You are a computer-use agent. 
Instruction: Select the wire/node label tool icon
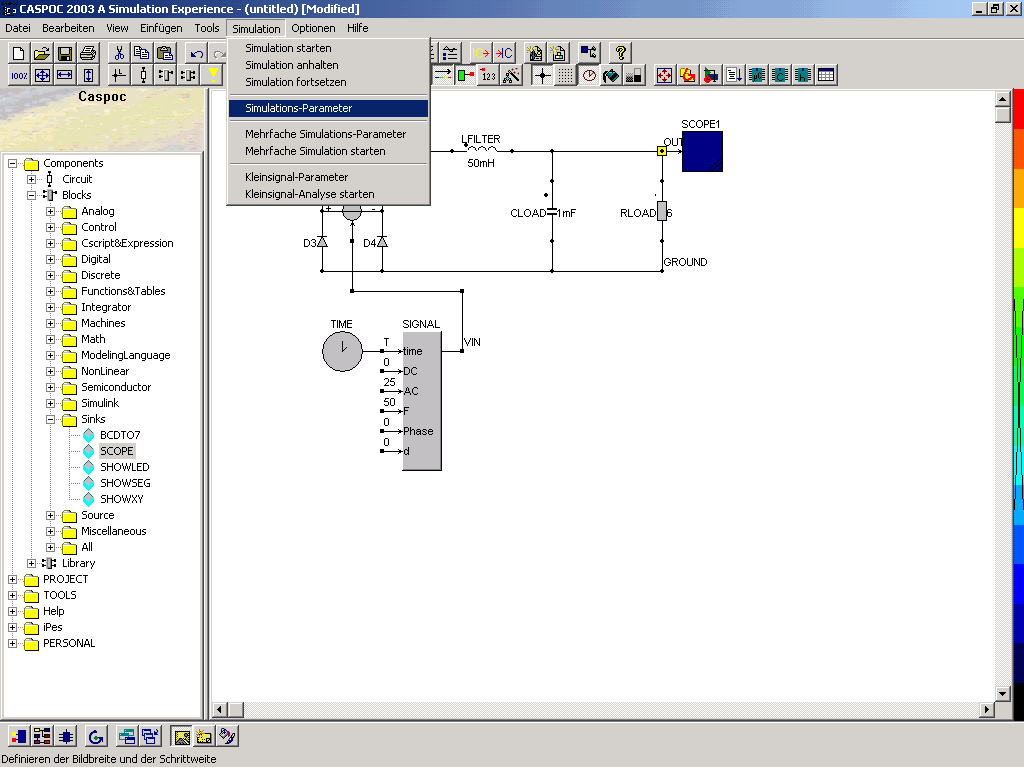click(119, 75)
